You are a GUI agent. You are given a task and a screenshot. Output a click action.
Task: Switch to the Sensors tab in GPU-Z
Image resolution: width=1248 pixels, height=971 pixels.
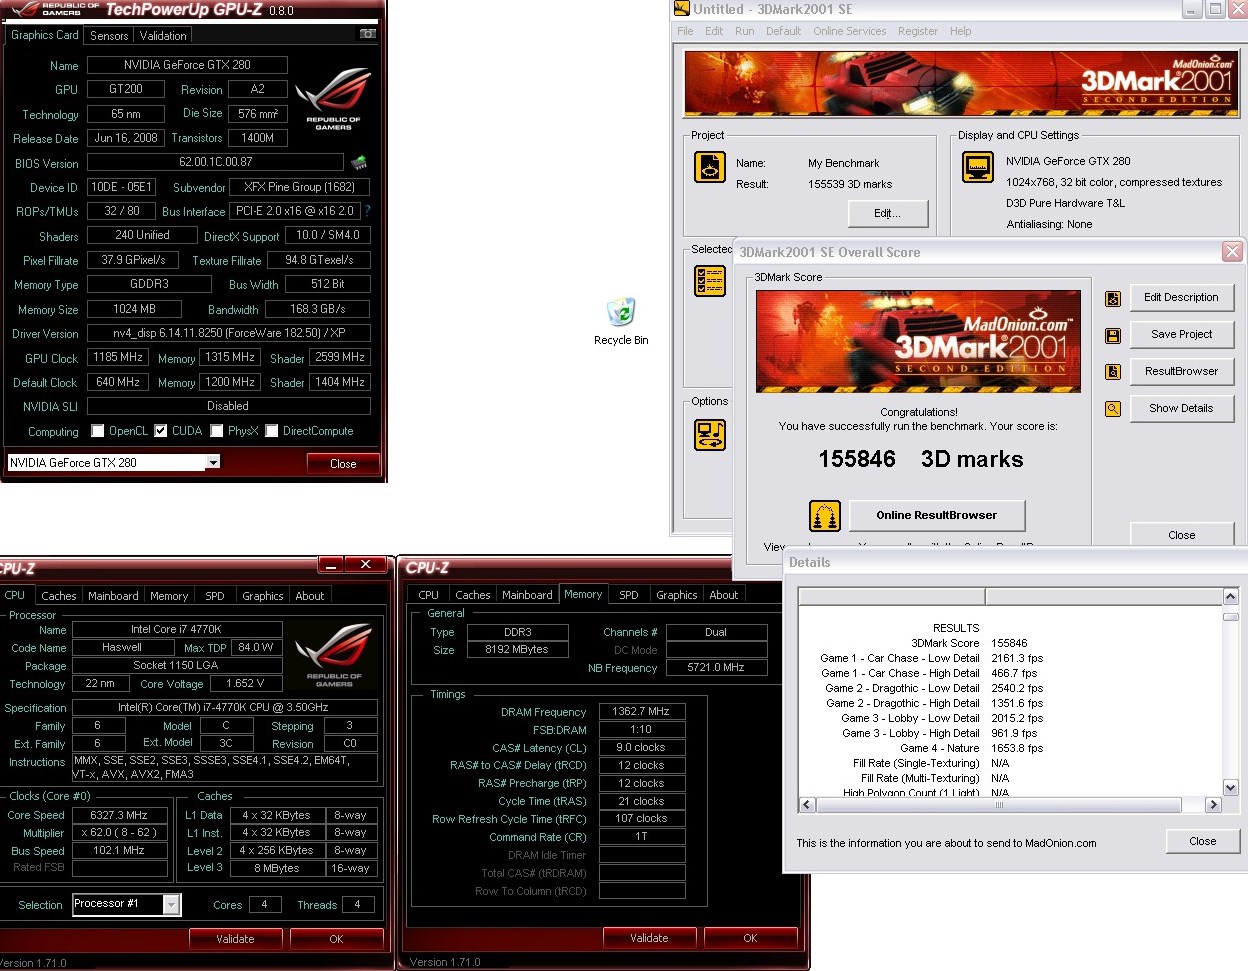(x=109, y=35)
